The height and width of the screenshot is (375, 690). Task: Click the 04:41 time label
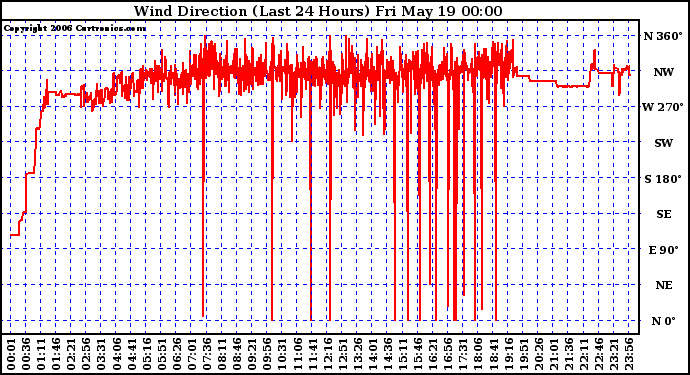click(131, 354)
